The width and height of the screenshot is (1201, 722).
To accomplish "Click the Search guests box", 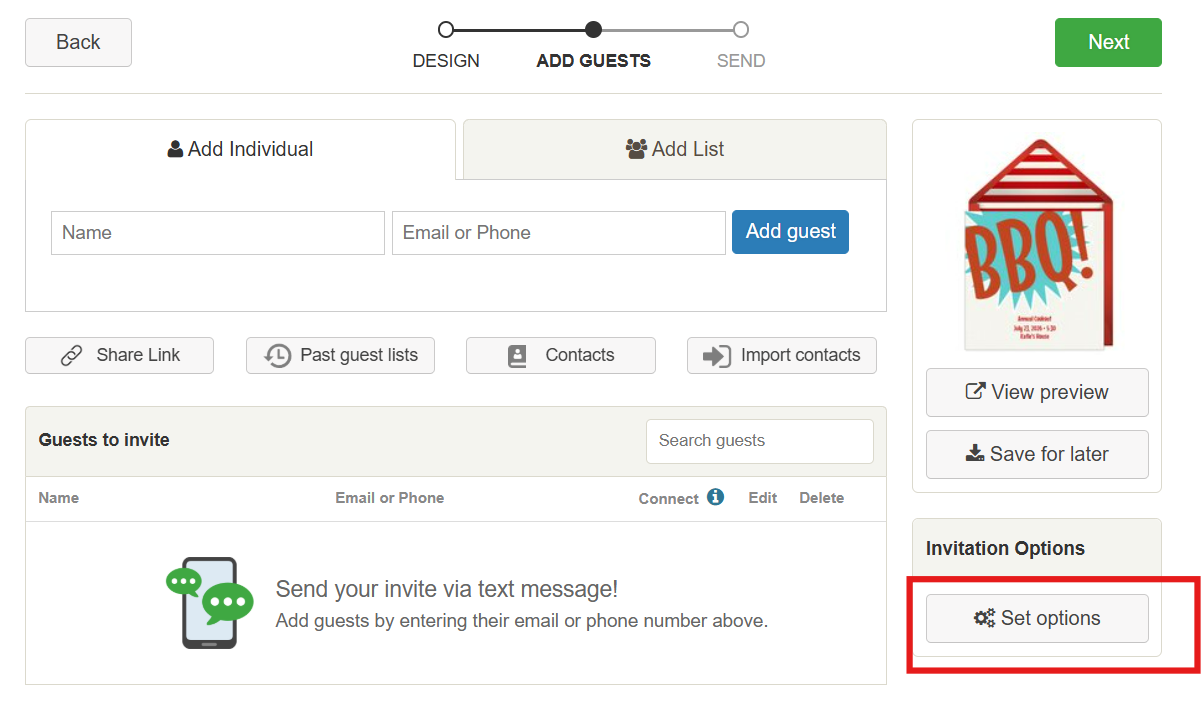I will (759, 441).
